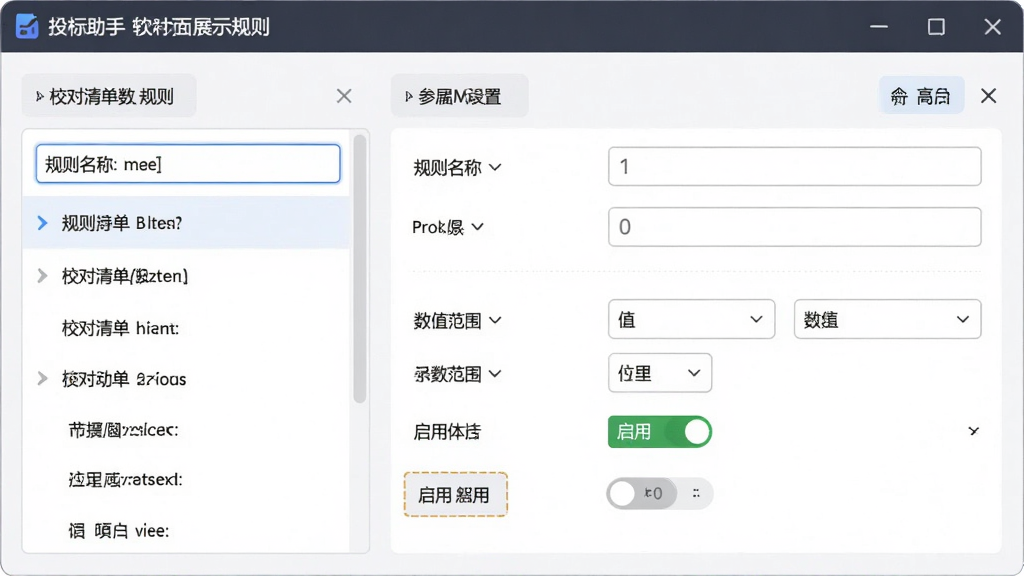Expand the 校对动单 azious tree row
Image resolution: width=1024 pixels, height=576 pixels.
point(42,379)
